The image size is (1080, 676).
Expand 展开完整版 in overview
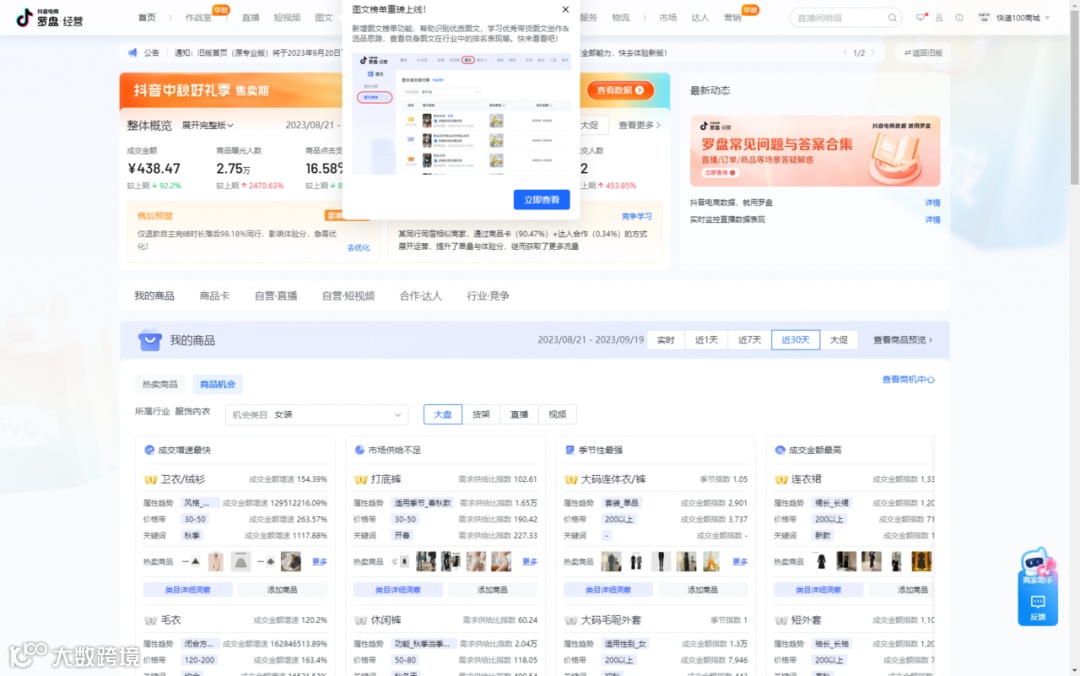(x=207, y=125)
